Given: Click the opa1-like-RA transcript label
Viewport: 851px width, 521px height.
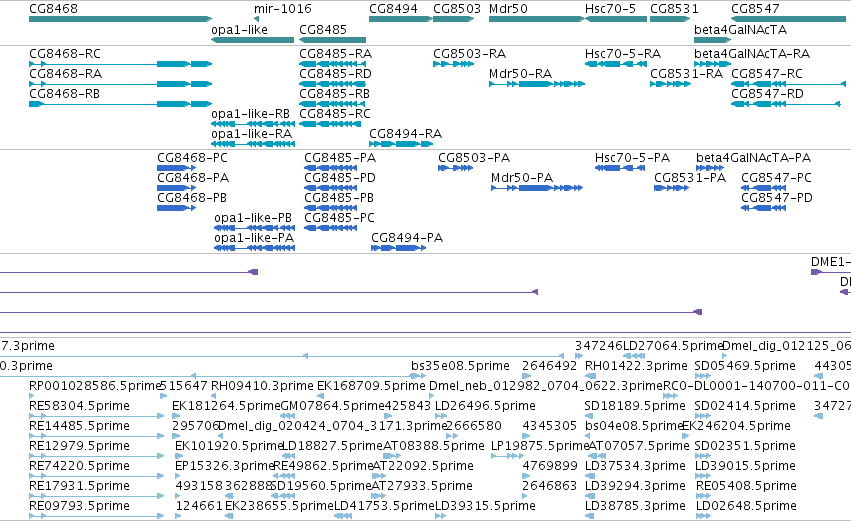Looking at the screenshot, I should click(251, 134).
